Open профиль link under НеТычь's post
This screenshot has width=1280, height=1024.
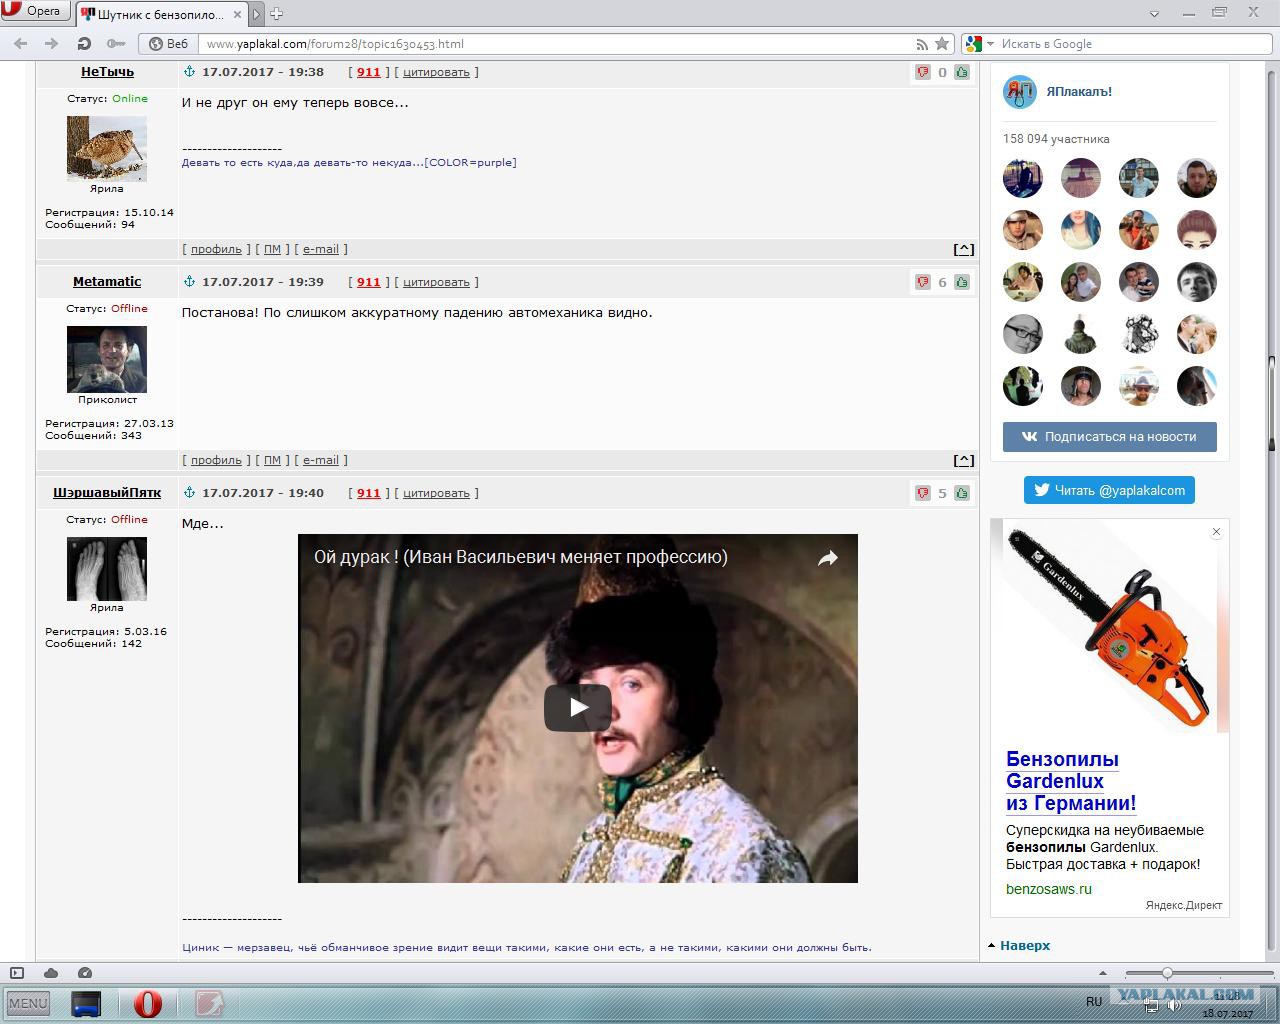coord(216,249)
